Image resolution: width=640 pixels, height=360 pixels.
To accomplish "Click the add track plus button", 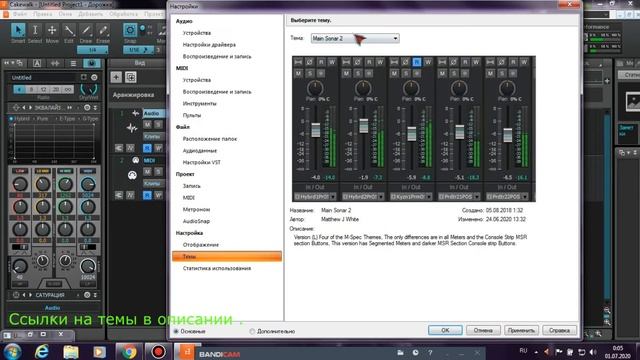I will (x=116, y=77).
